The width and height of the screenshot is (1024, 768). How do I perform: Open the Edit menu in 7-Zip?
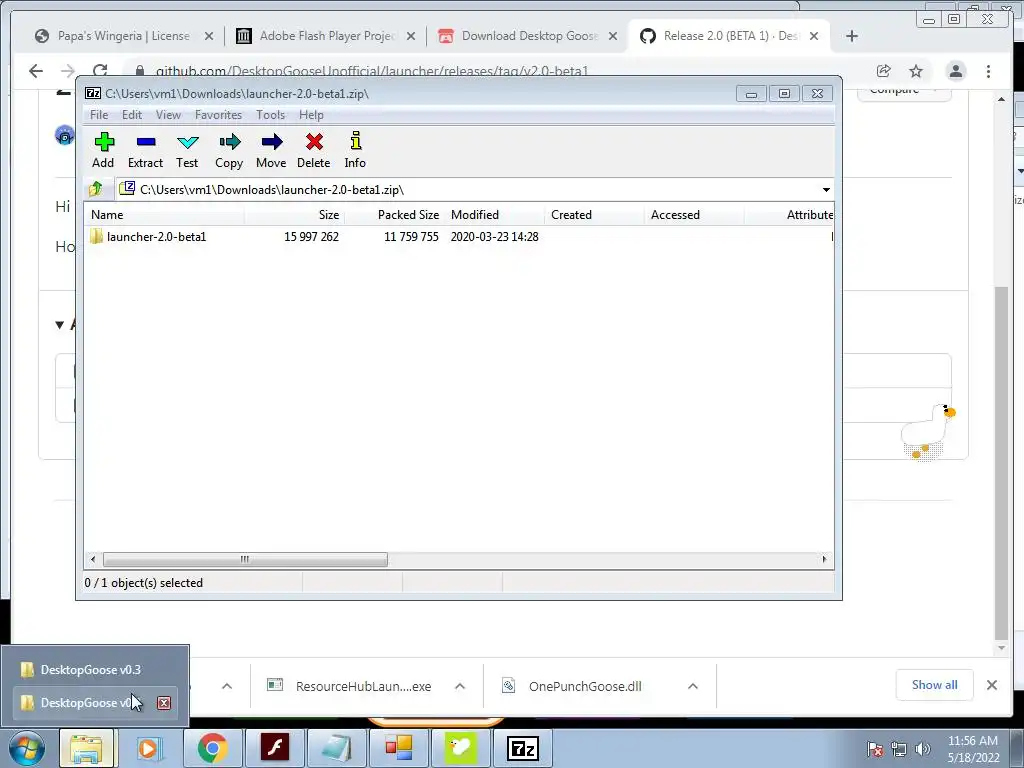(132, 115)
